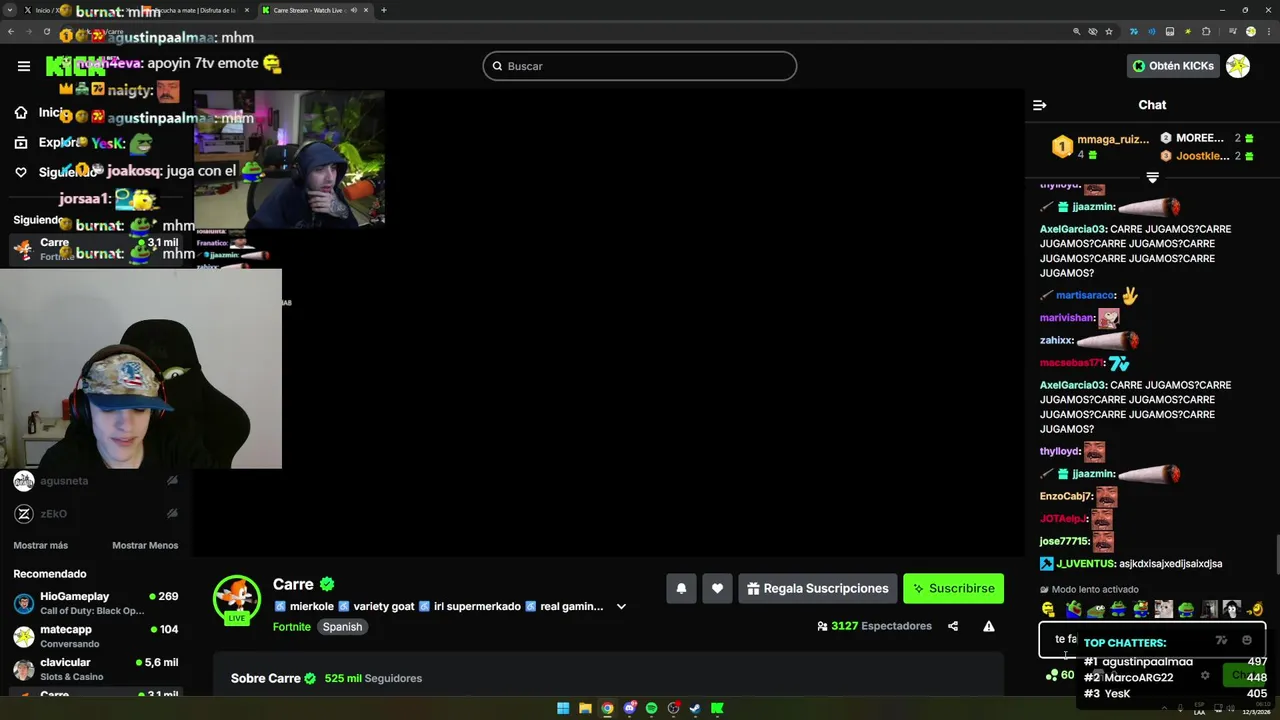
Task: Open Steam from taskbar
Action: [695, 709]
